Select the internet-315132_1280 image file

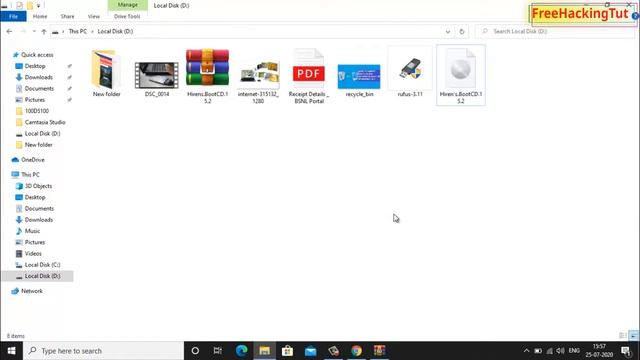258,82
